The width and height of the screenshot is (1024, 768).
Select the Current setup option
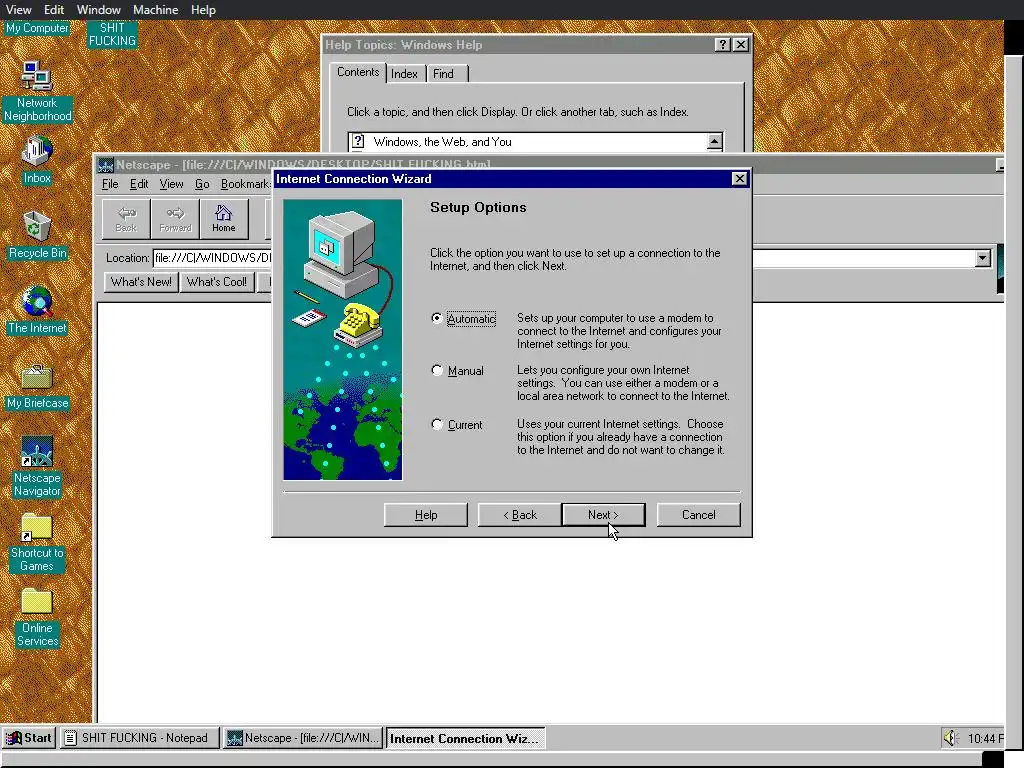coord(437,424)
